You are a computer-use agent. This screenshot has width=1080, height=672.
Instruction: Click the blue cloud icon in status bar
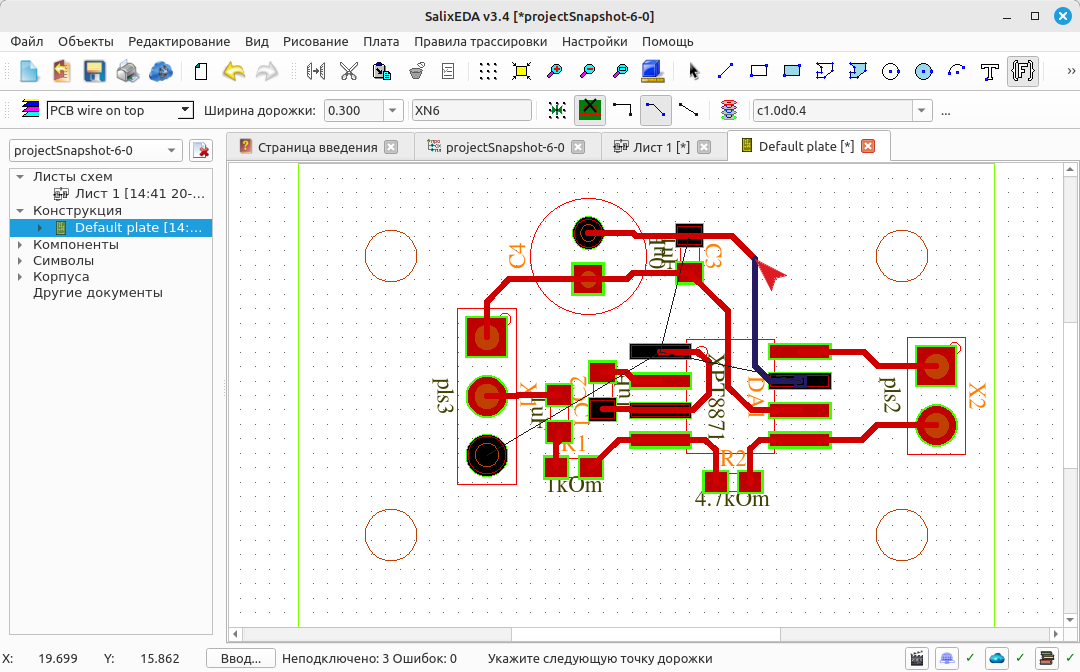point(997,658)
